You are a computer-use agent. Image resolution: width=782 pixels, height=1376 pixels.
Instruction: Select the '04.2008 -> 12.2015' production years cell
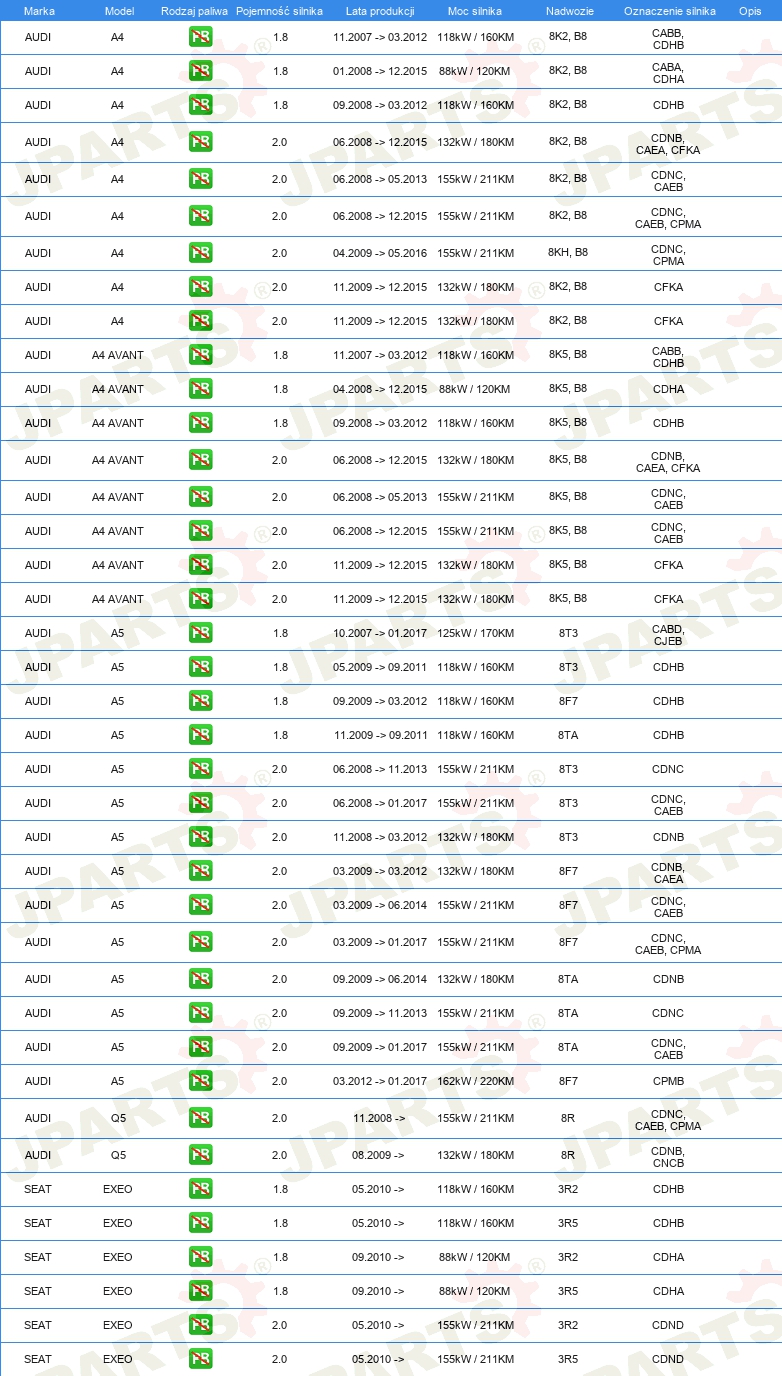tap(380, 389)
